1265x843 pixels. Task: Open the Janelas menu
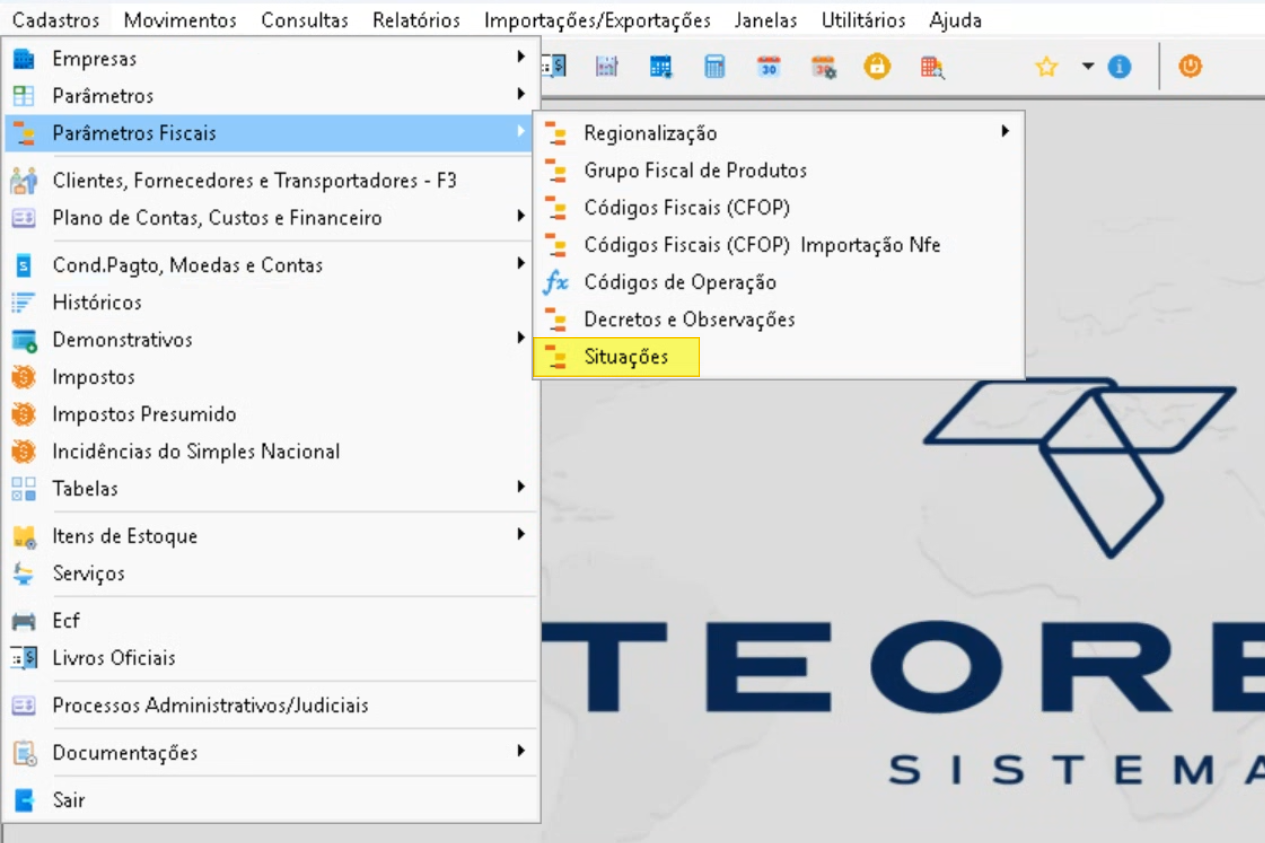[766, 20]
